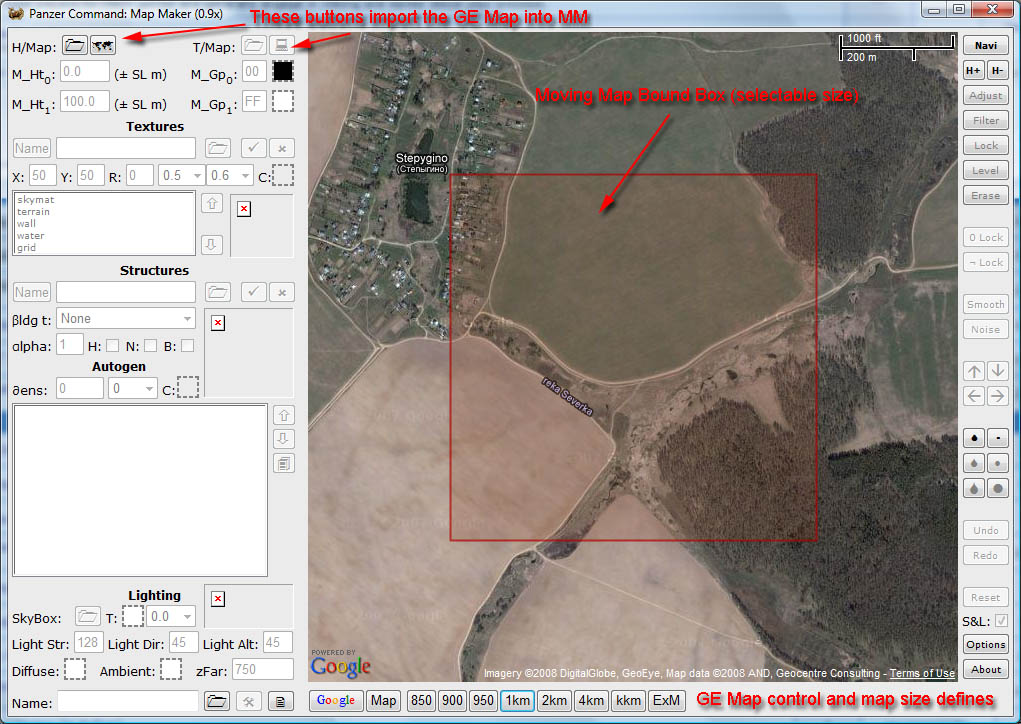Import Google Earth map via world-map icon
Viewport: 1021px width, 724px height.
point(102,45)
